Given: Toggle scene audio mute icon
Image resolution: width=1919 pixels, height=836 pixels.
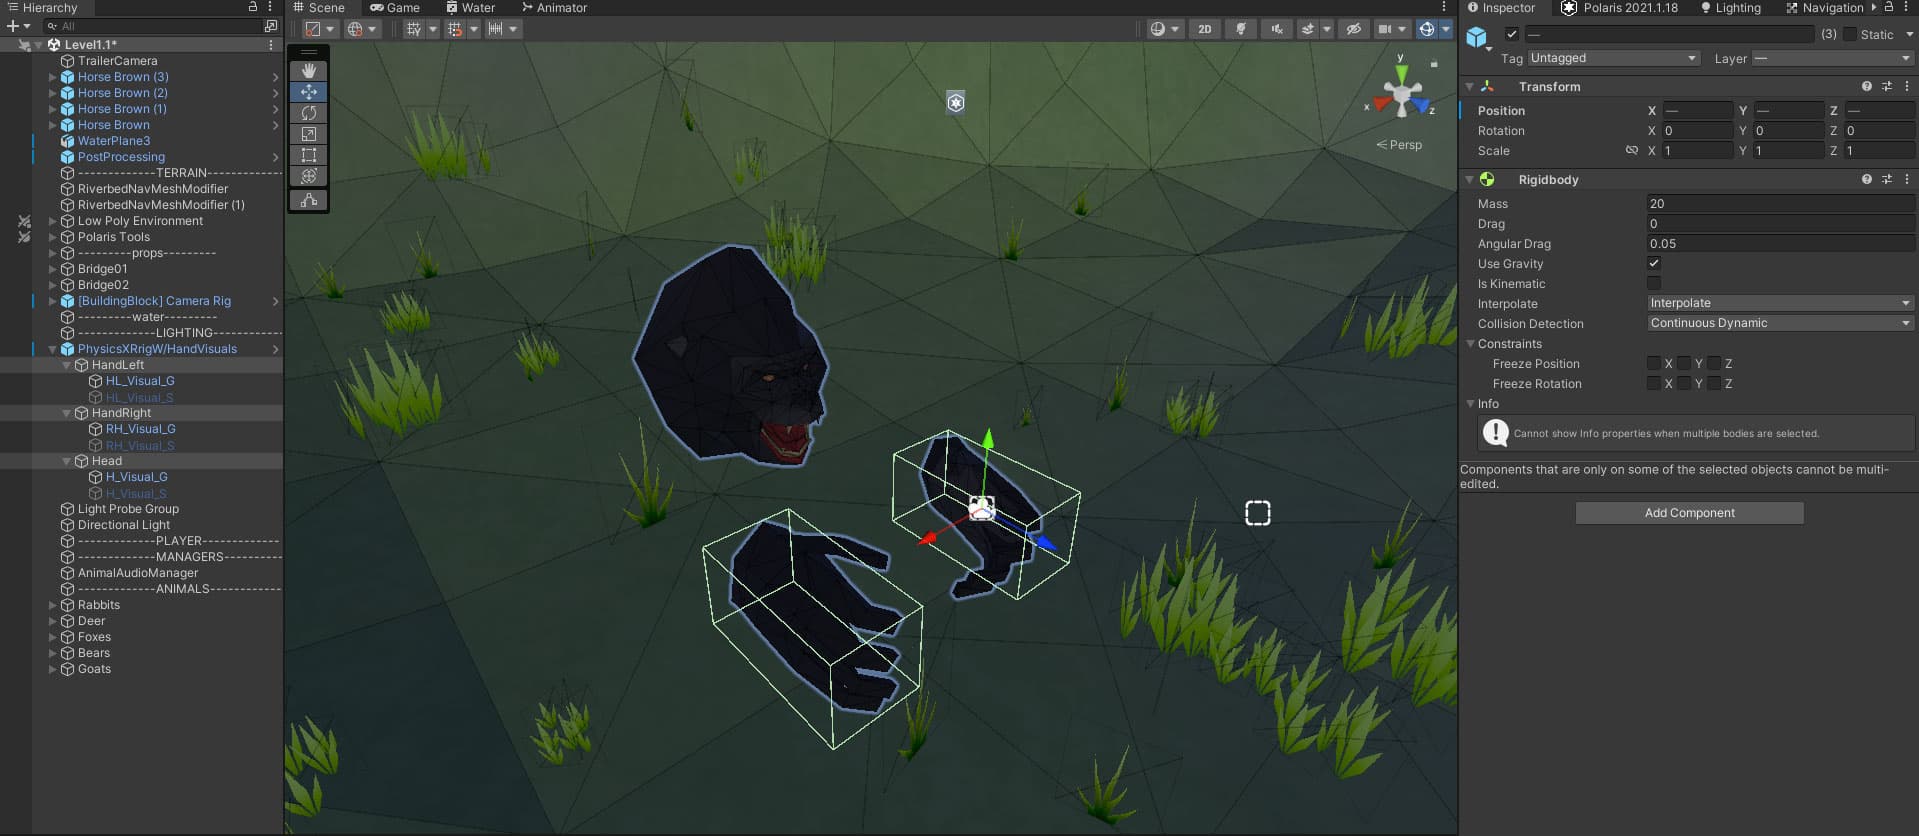Looking at the screenshot, I should coord(1276,29).
